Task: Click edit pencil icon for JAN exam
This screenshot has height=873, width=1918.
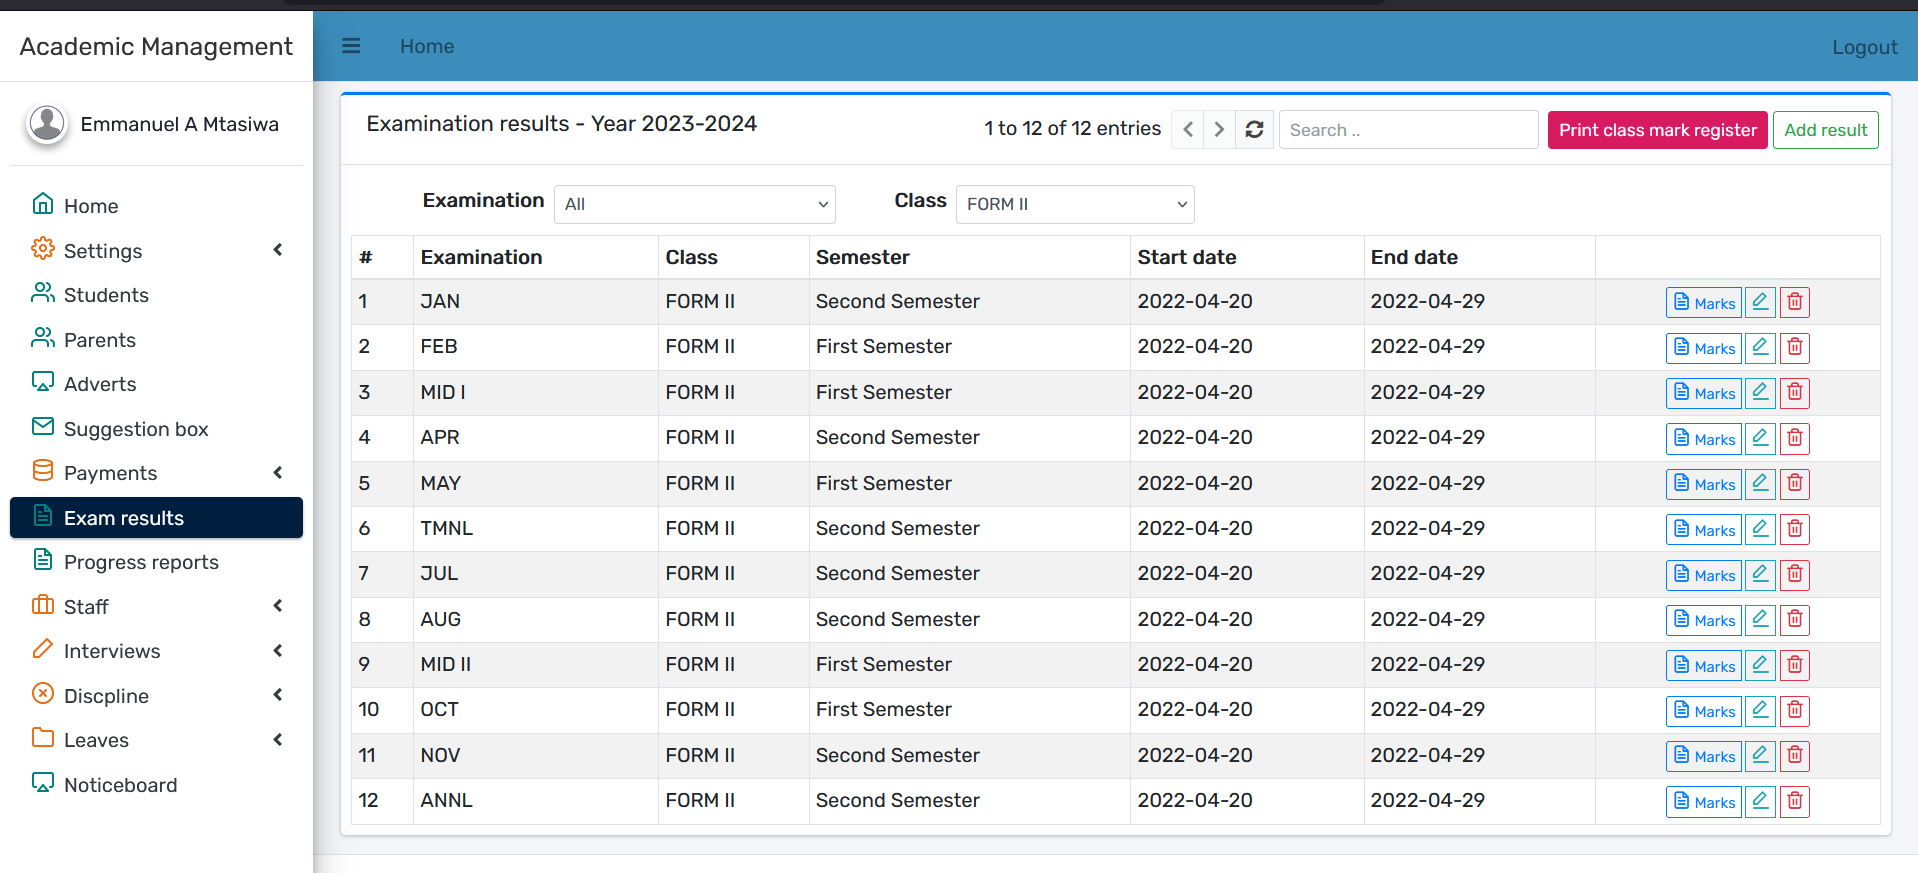Action: [x=1760, y=302]
